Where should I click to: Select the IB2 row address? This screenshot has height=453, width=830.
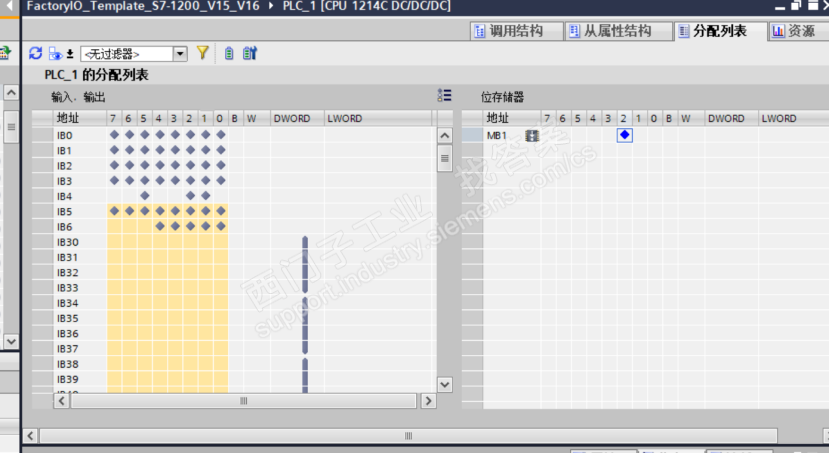point(65,166)
